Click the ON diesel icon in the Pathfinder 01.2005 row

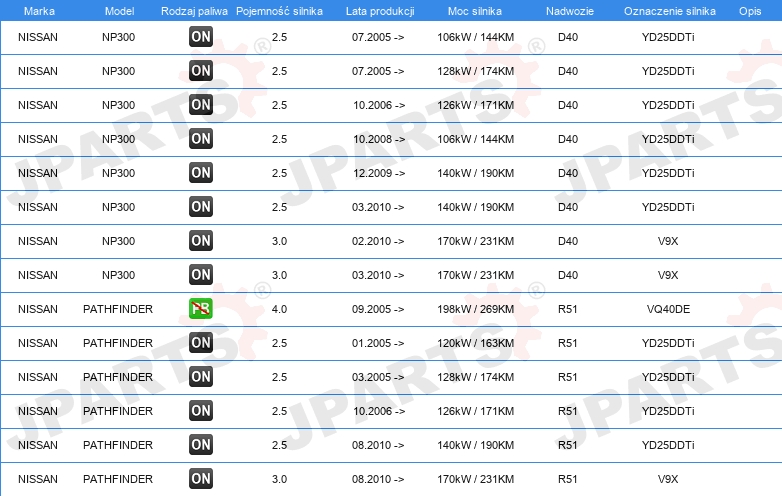201,343
